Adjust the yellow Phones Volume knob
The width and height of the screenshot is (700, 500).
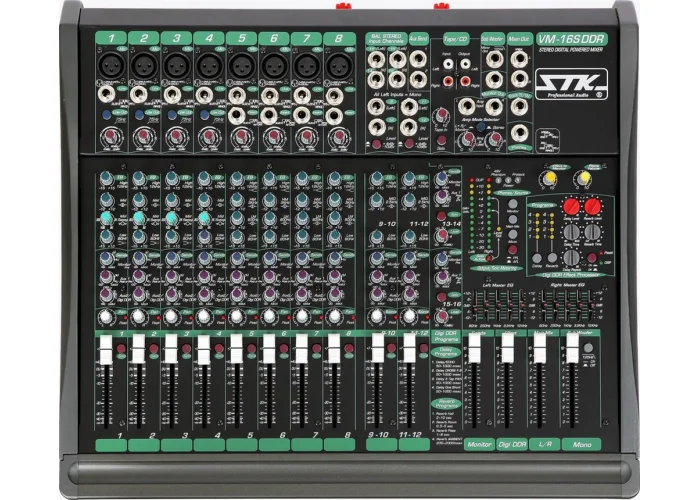583,179
